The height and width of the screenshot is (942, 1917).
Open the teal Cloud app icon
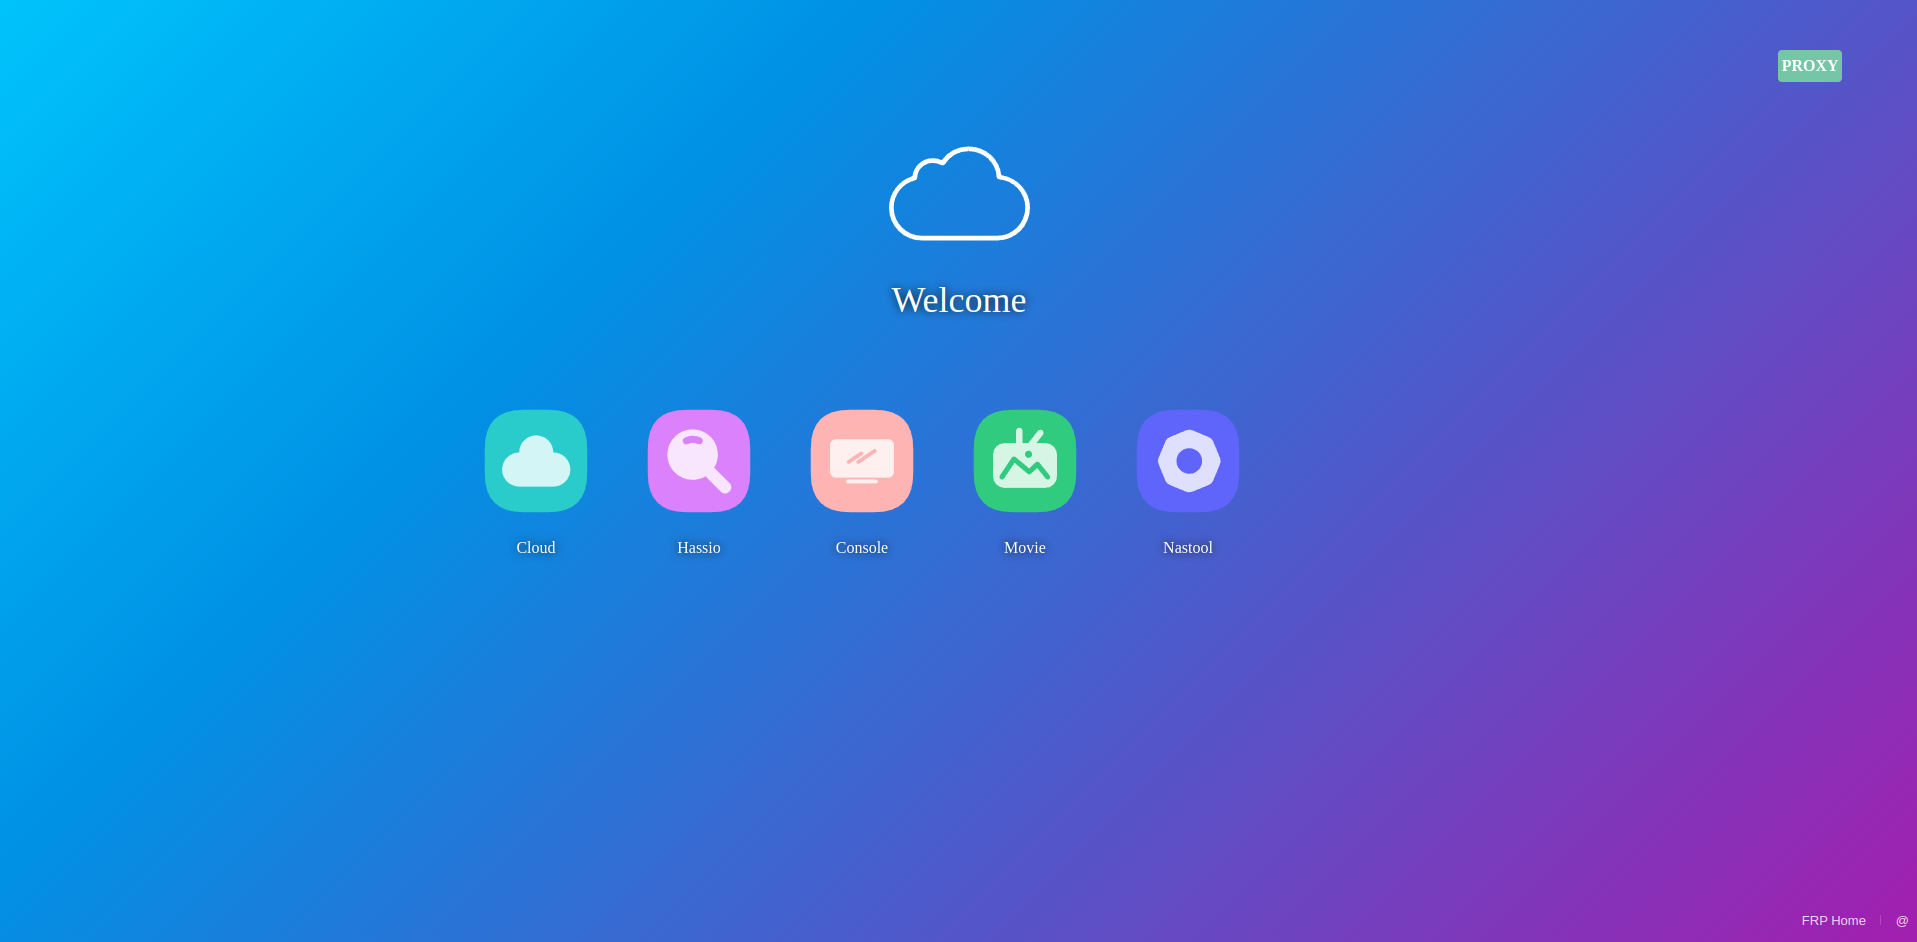click(535, 461)
